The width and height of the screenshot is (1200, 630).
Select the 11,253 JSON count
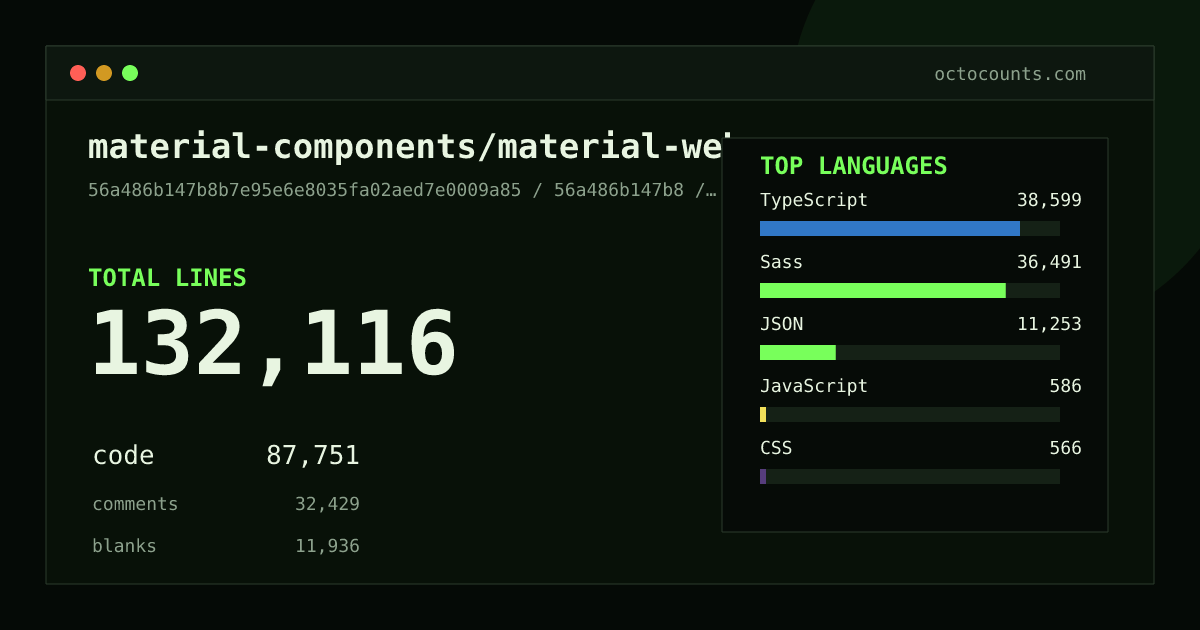(1049, 324)
